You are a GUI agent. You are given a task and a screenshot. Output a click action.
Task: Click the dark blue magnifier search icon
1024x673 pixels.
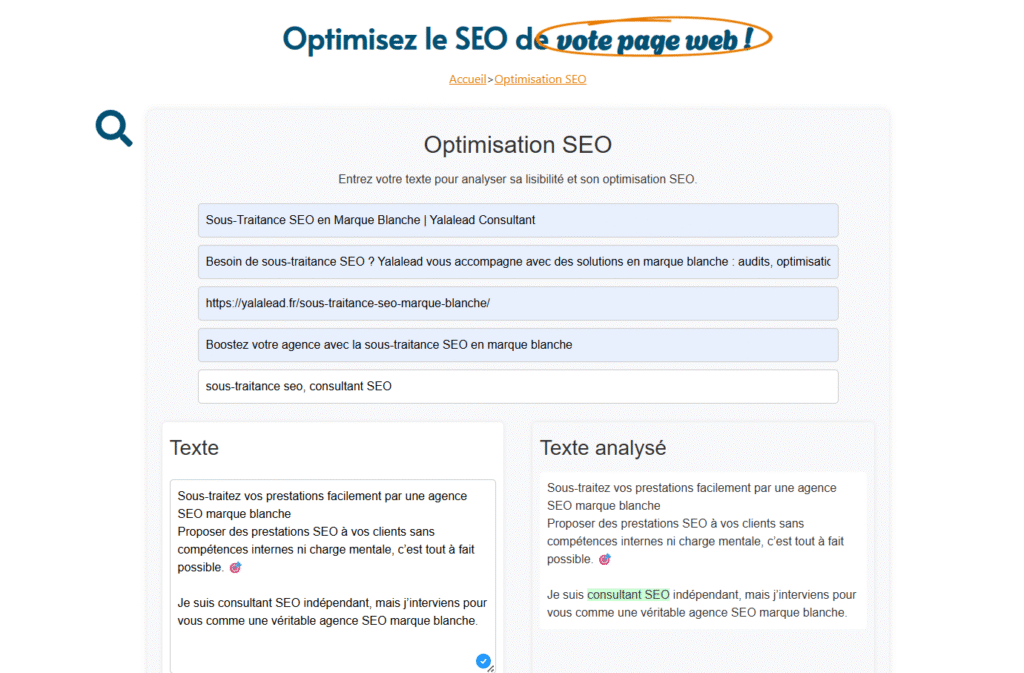point(113,128)
